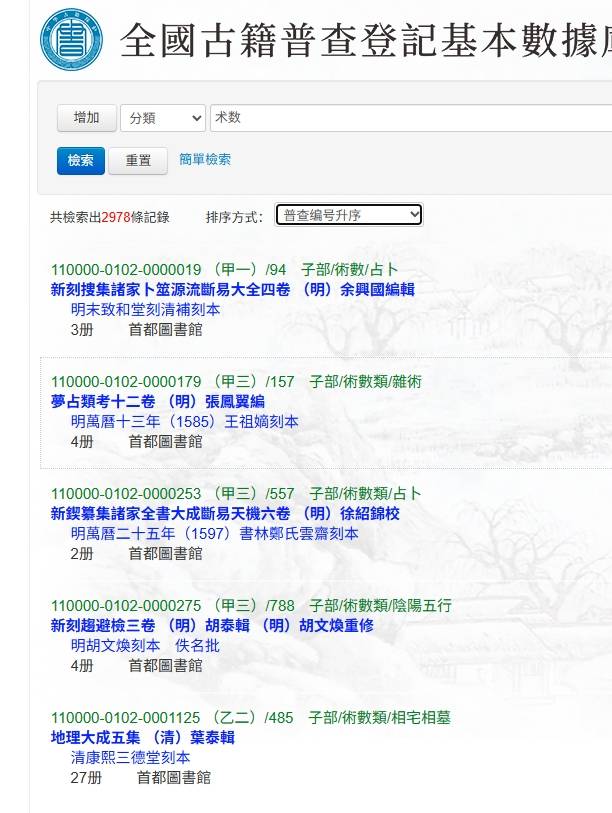Click the site logo emblem icon
Viewport: 612px width, 813px height.
[71, 39]
